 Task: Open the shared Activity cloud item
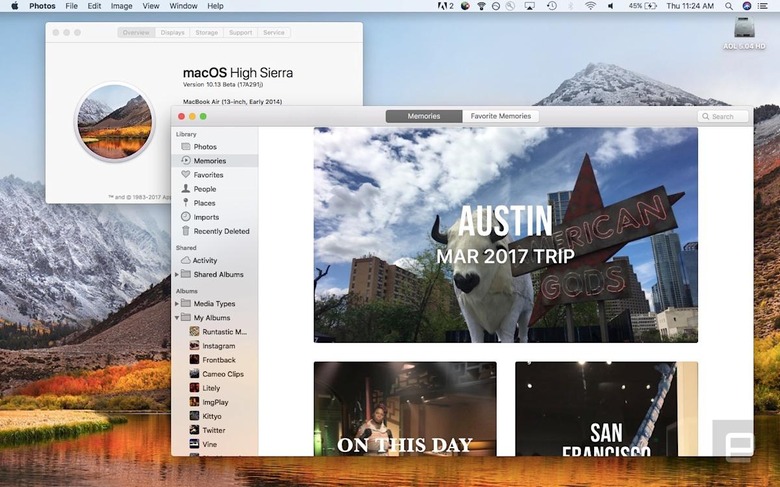coord(204,260)
